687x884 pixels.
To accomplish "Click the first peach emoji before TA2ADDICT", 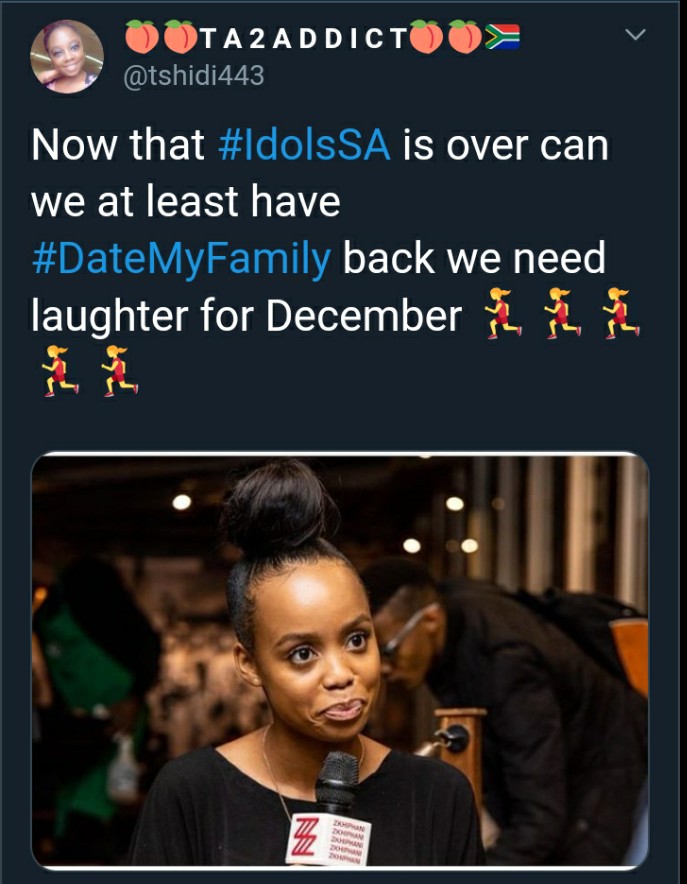I will pyautogui.click(x=141, y=37).
